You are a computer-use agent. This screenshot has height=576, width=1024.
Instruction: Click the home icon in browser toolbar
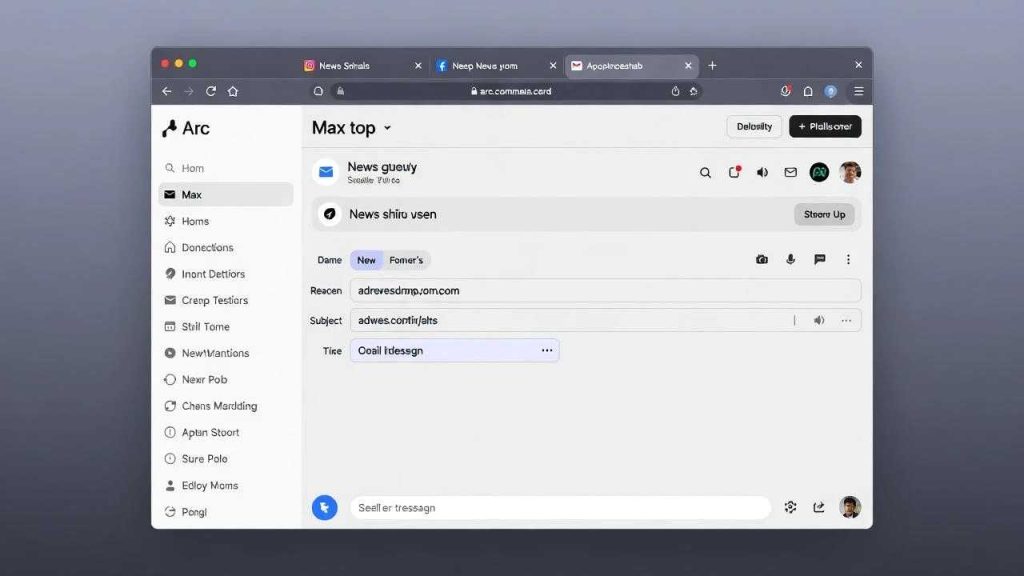coord(233,91)
